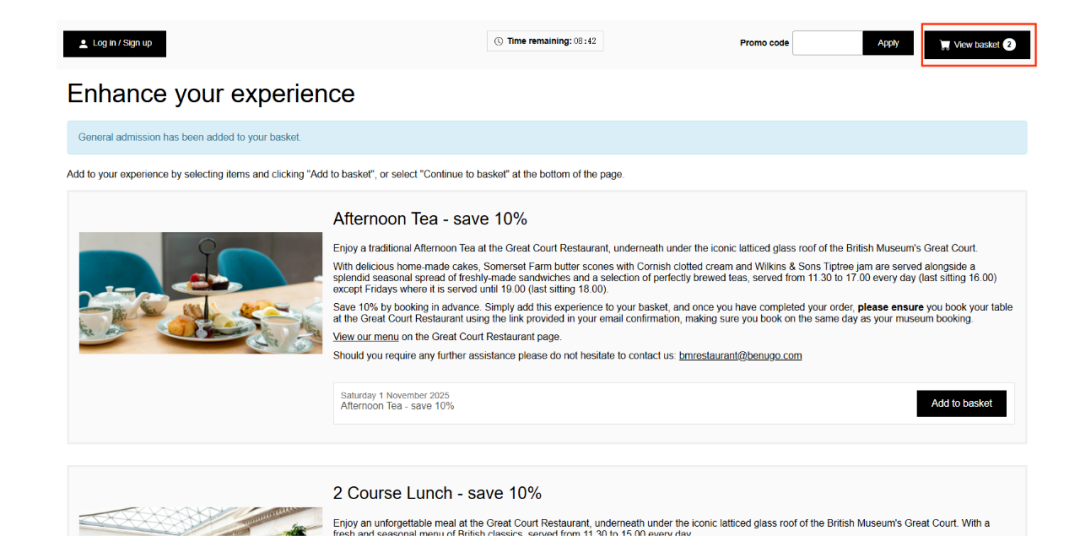Click the Promo code label text
1080x536 pixels.
(764, 43)
